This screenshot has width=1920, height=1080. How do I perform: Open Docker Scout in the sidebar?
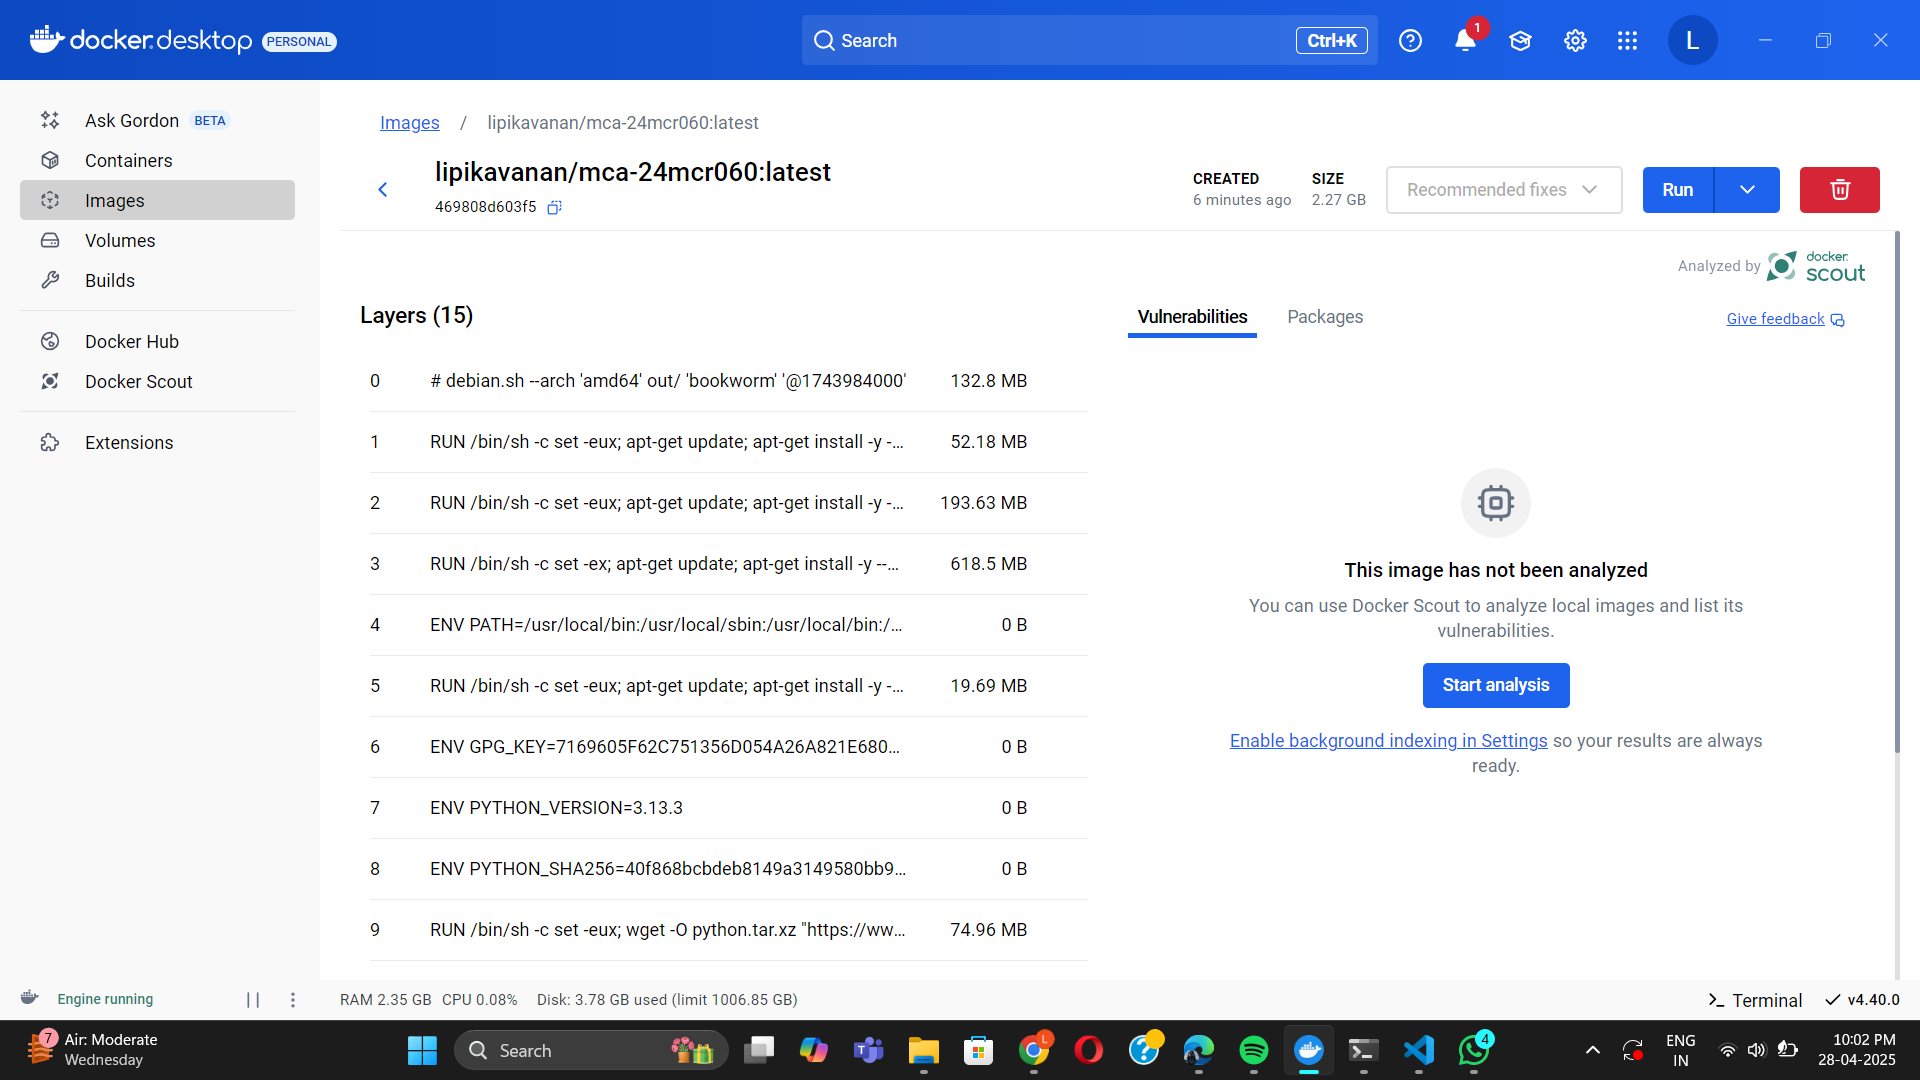[157, 381]
